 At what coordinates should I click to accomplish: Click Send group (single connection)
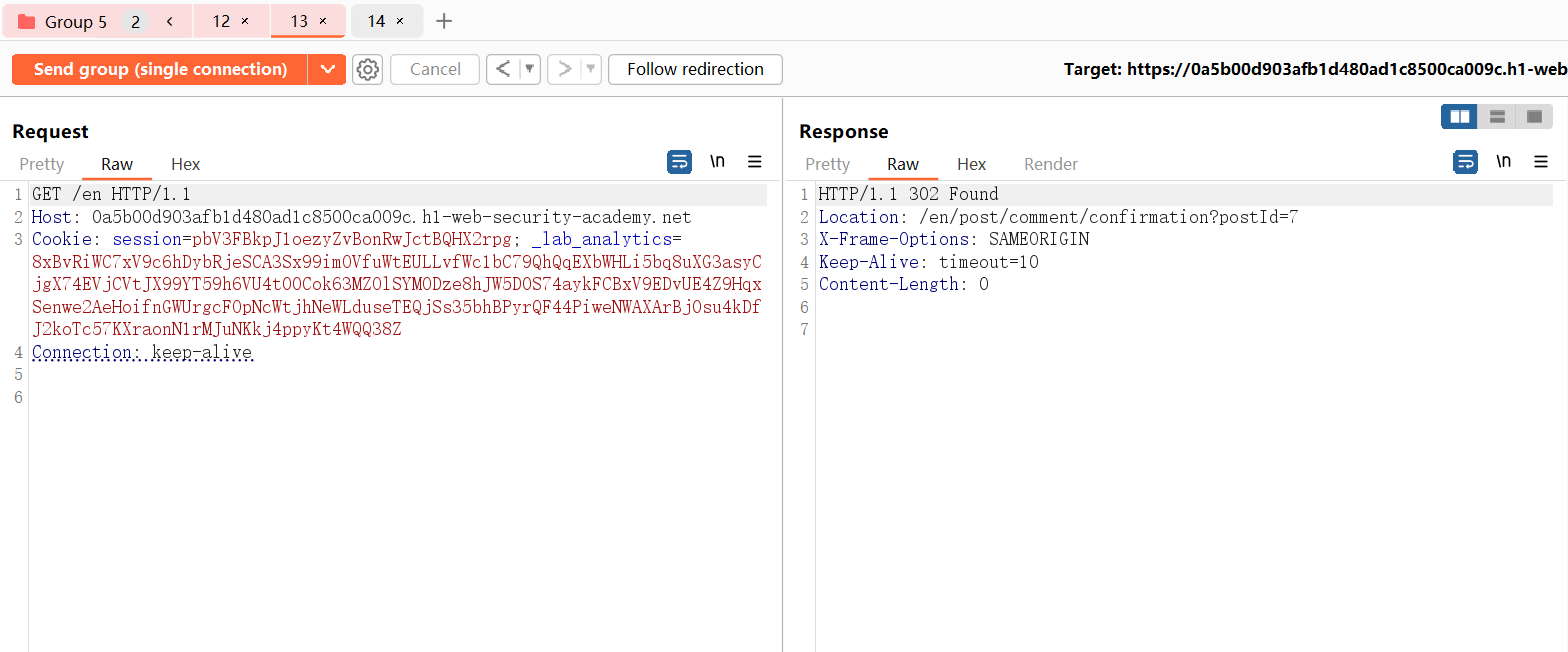pos(160,69)
